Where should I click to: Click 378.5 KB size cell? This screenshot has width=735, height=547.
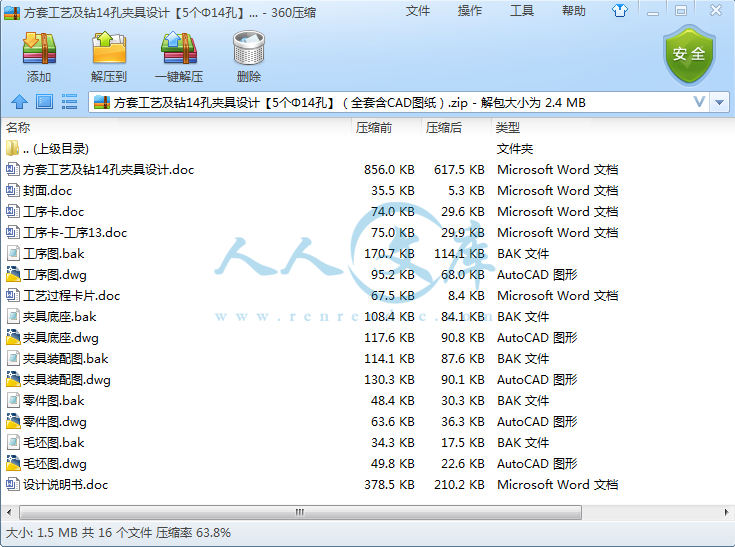click(x=389, y=484)
